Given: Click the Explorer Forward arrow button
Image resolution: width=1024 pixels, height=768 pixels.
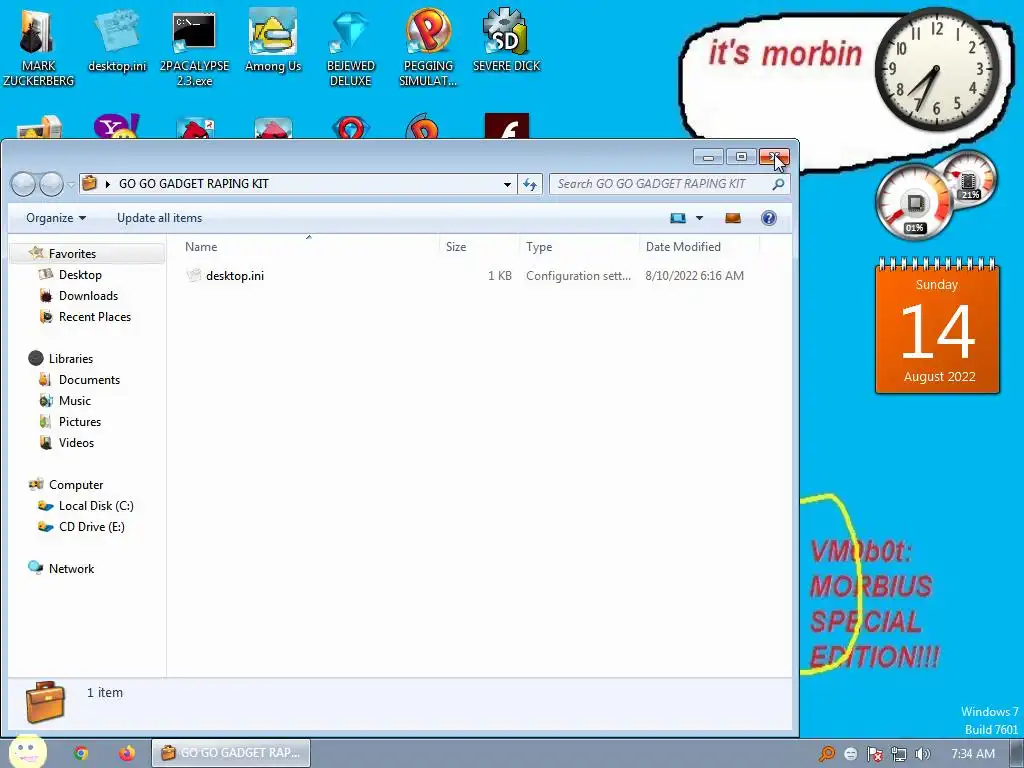Looking at the screenshot, I should point(51,184).
